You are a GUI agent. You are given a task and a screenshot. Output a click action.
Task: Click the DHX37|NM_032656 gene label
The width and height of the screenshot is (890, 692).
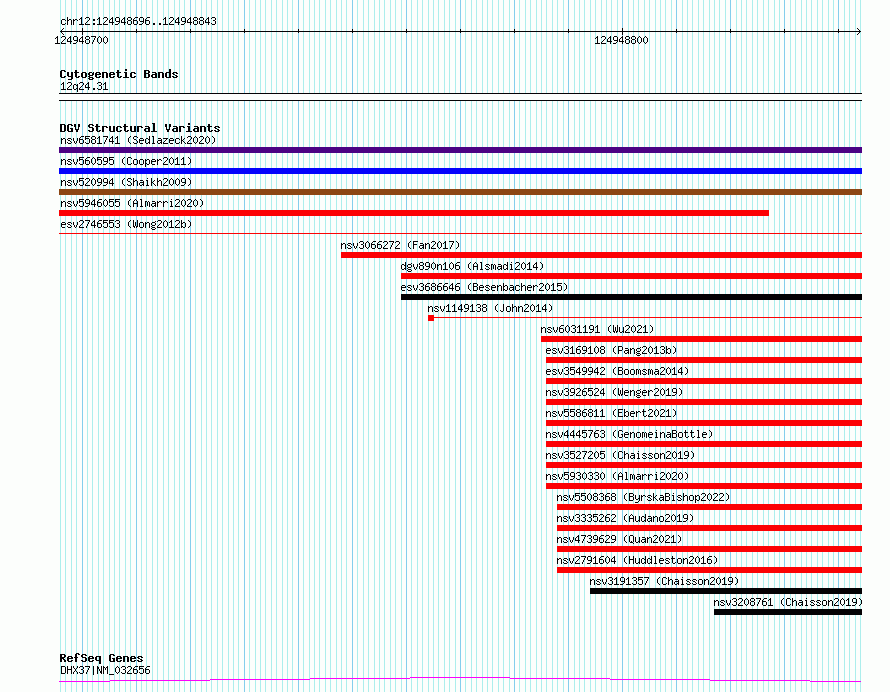[105, 670]
